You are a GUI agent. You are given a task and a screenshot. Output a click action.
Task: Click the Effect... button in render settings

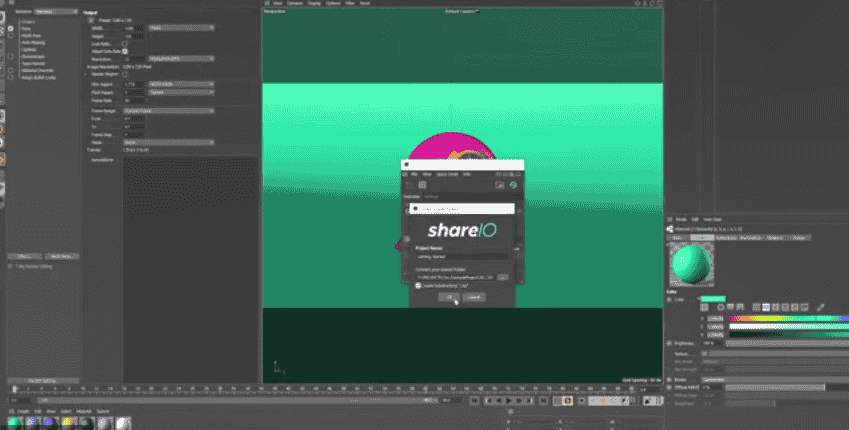tap(24, 256)
